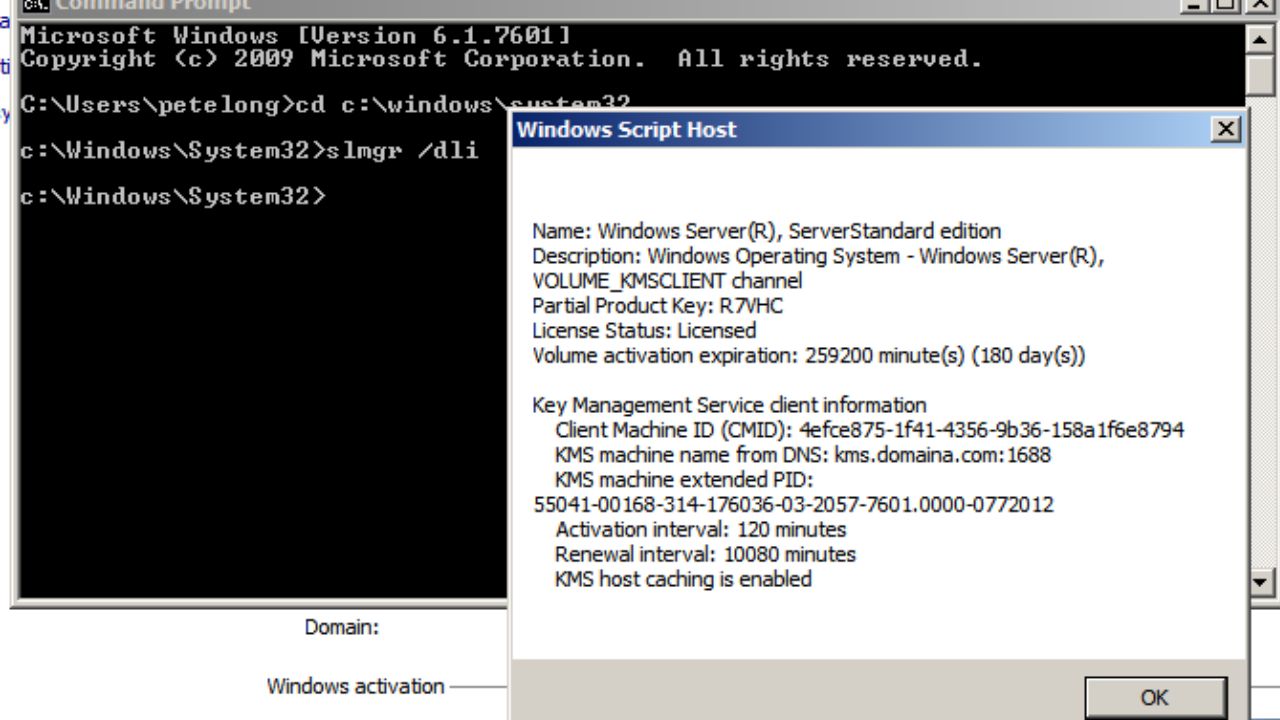Viewport: 1280px width, 720px height.
Task: Click the Command Prompt scrollbar thumb
Action: pyautogui.click(x=1259, y=76)
